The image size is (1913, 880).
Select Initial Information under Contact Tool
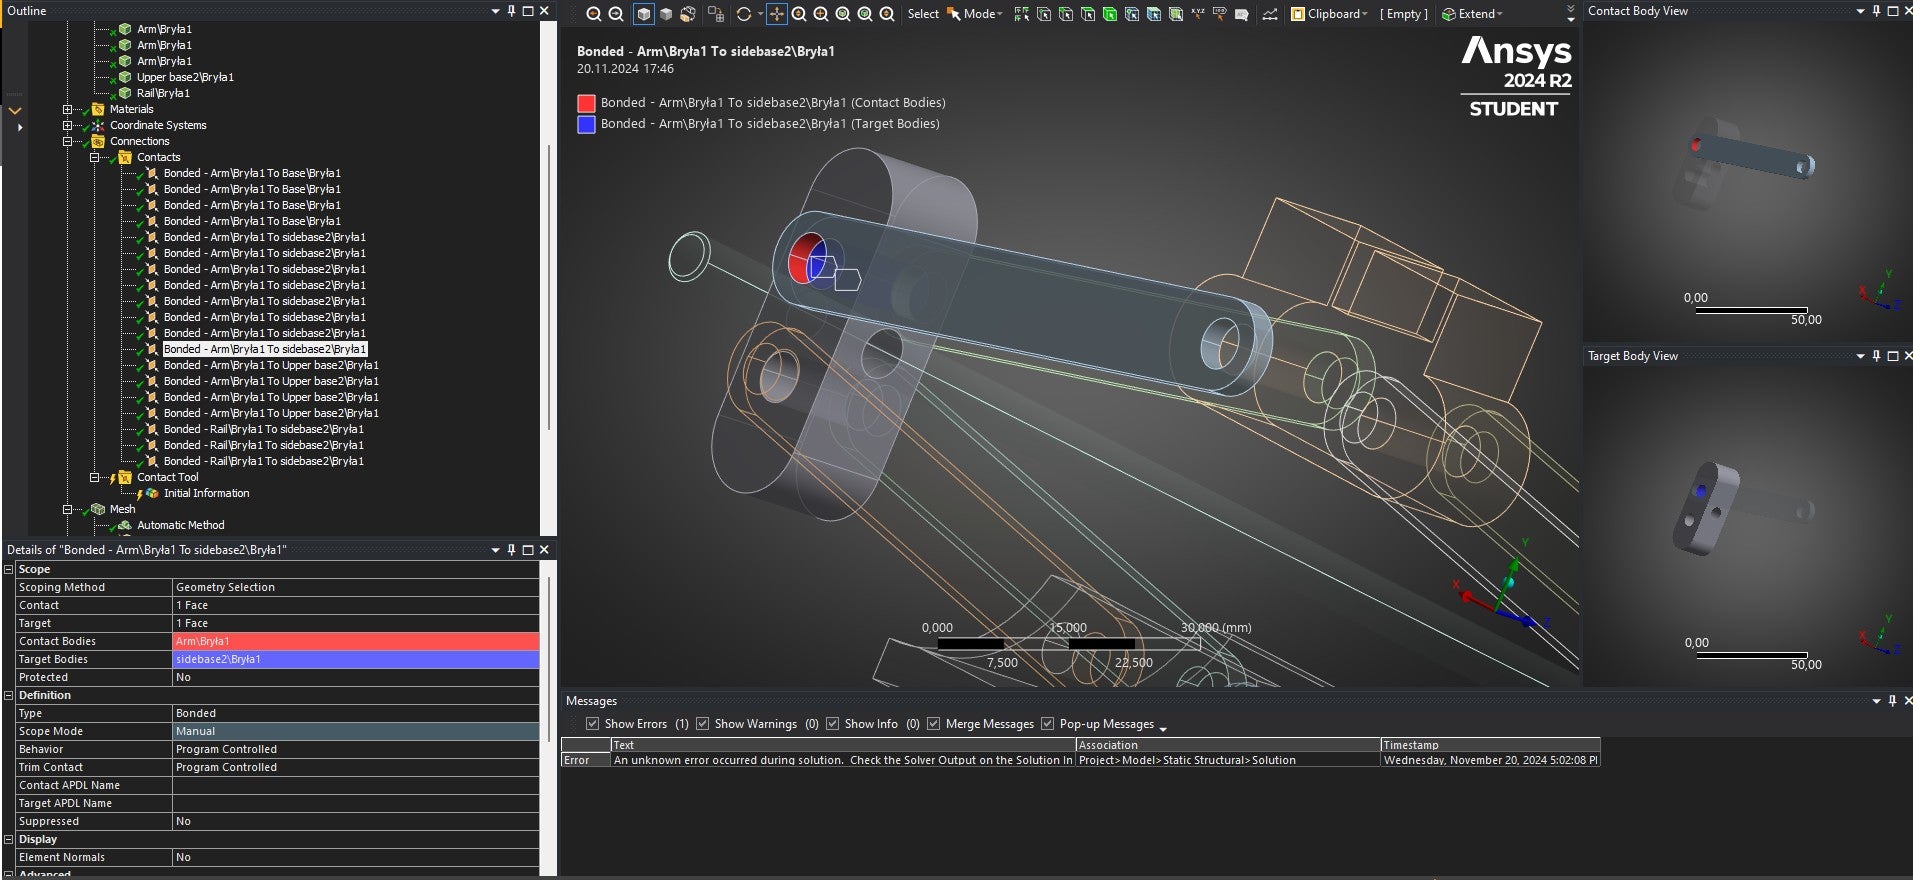tap(206, 493)
